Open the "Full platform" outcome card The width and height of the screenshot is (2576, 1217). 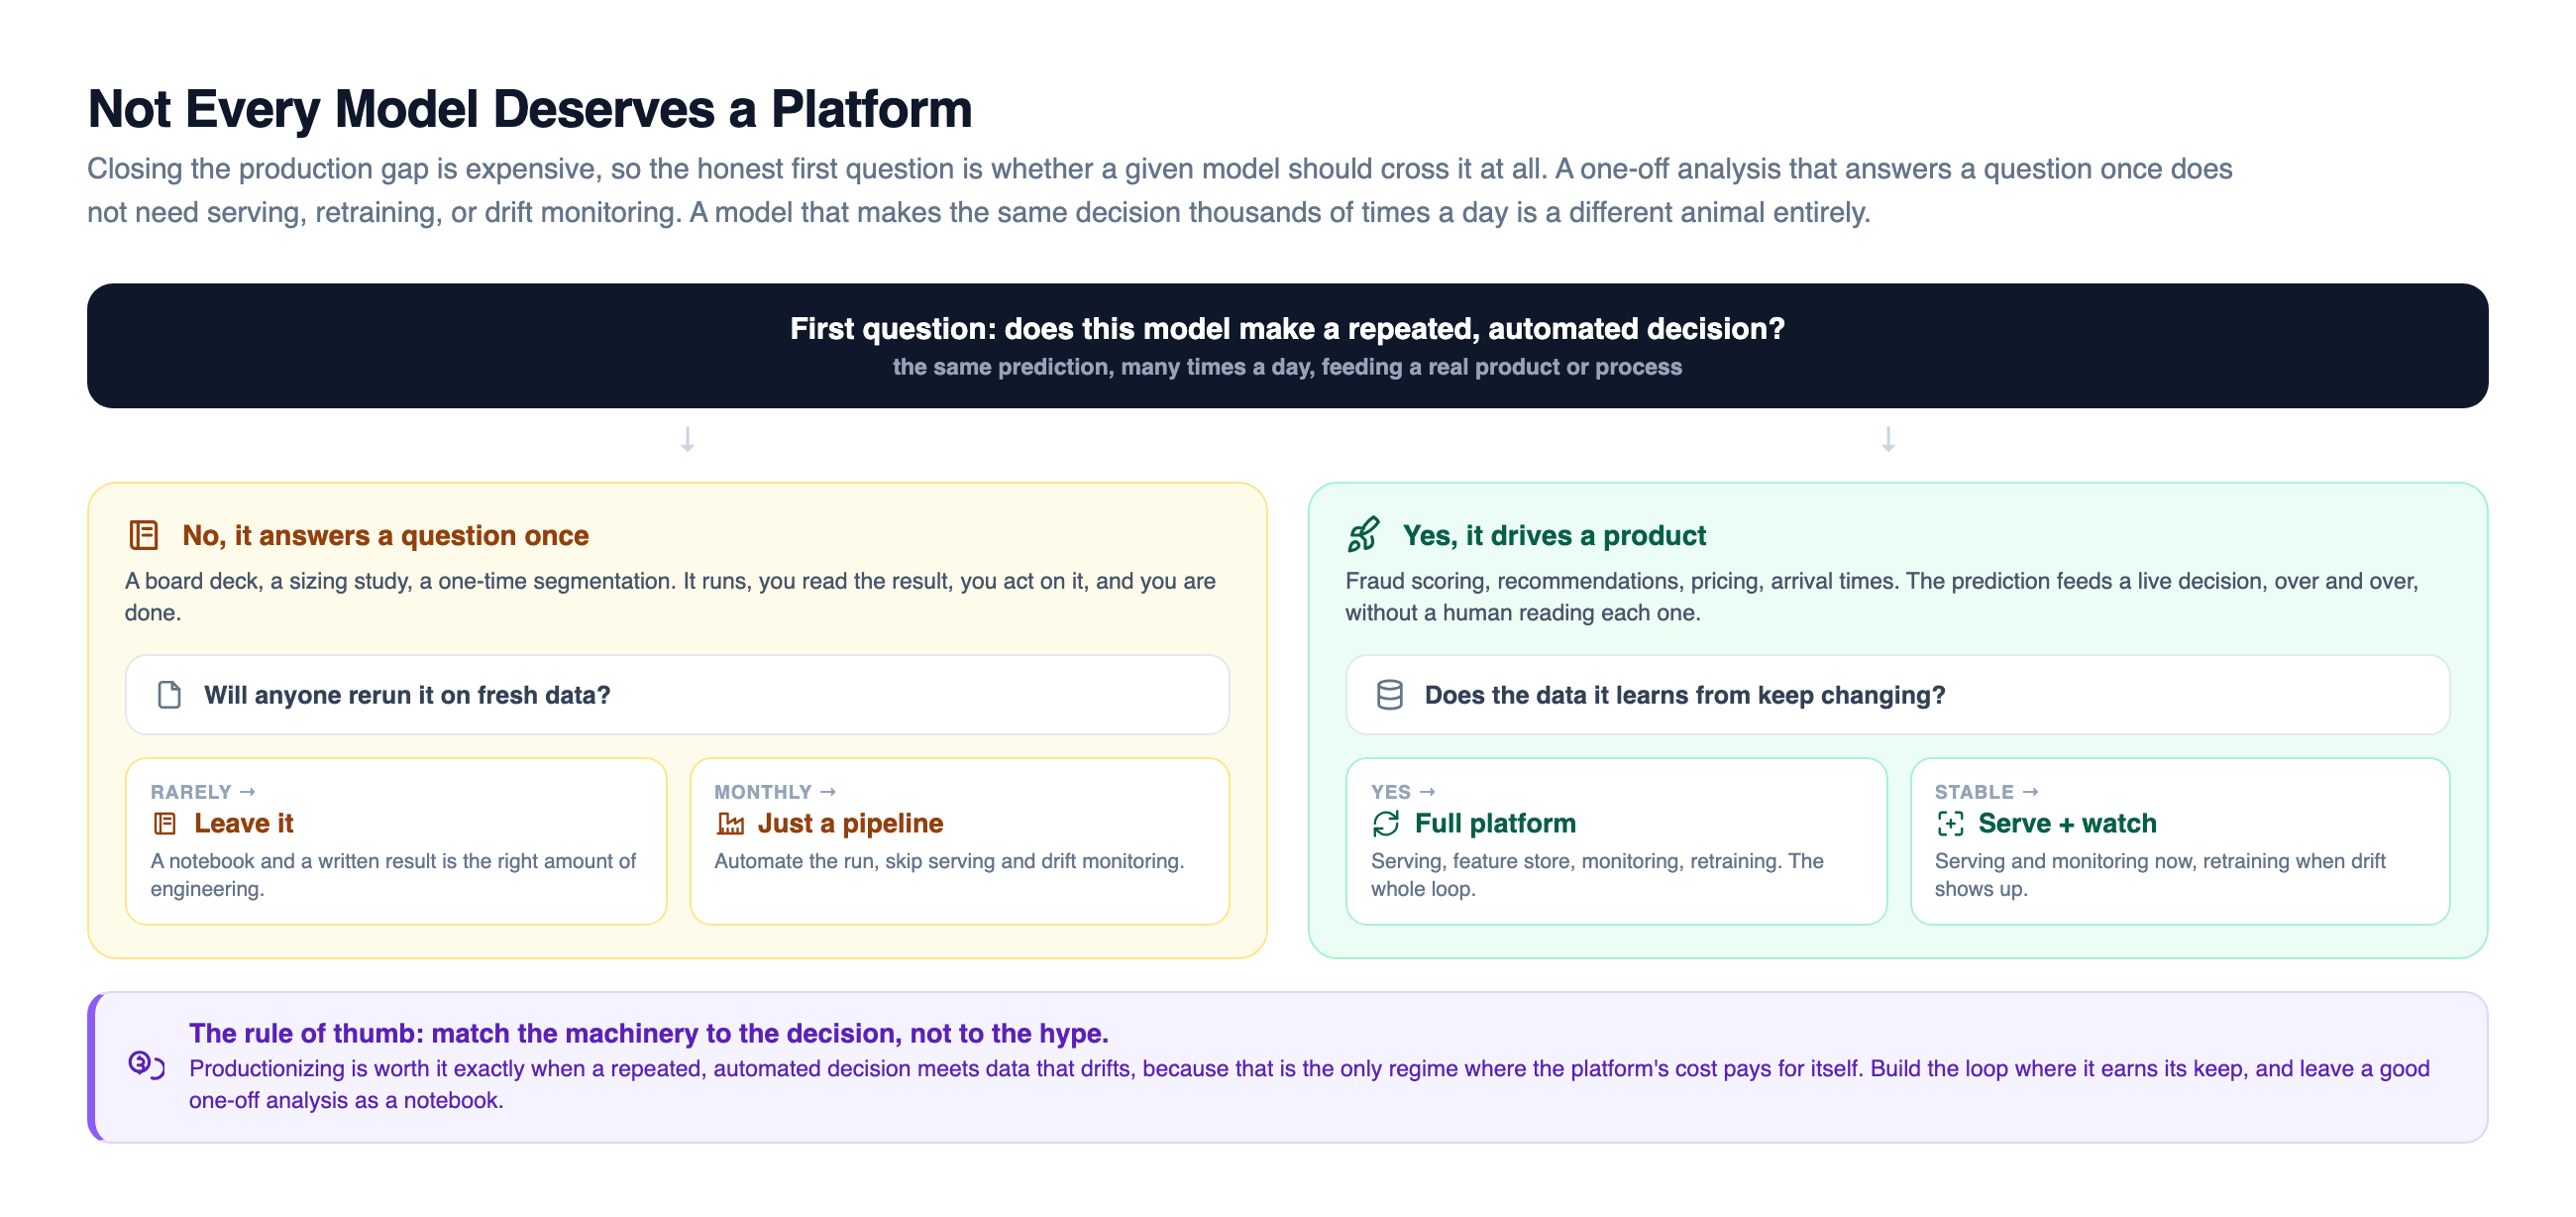1616,841
